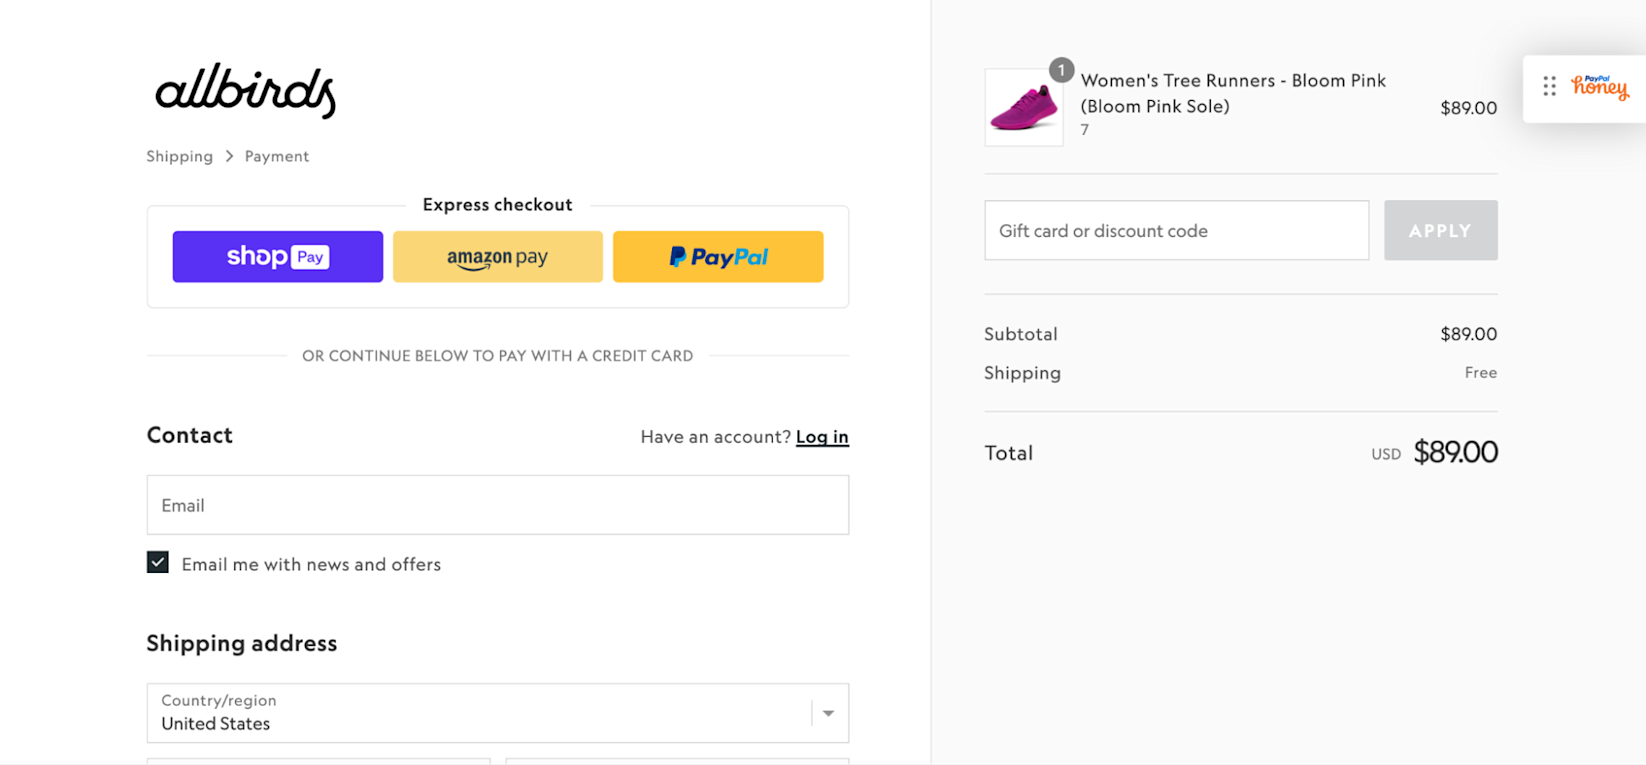Screen dimensions: 1646x765
Task: Click the Allbirds logo
Action: tap(244, 92)
